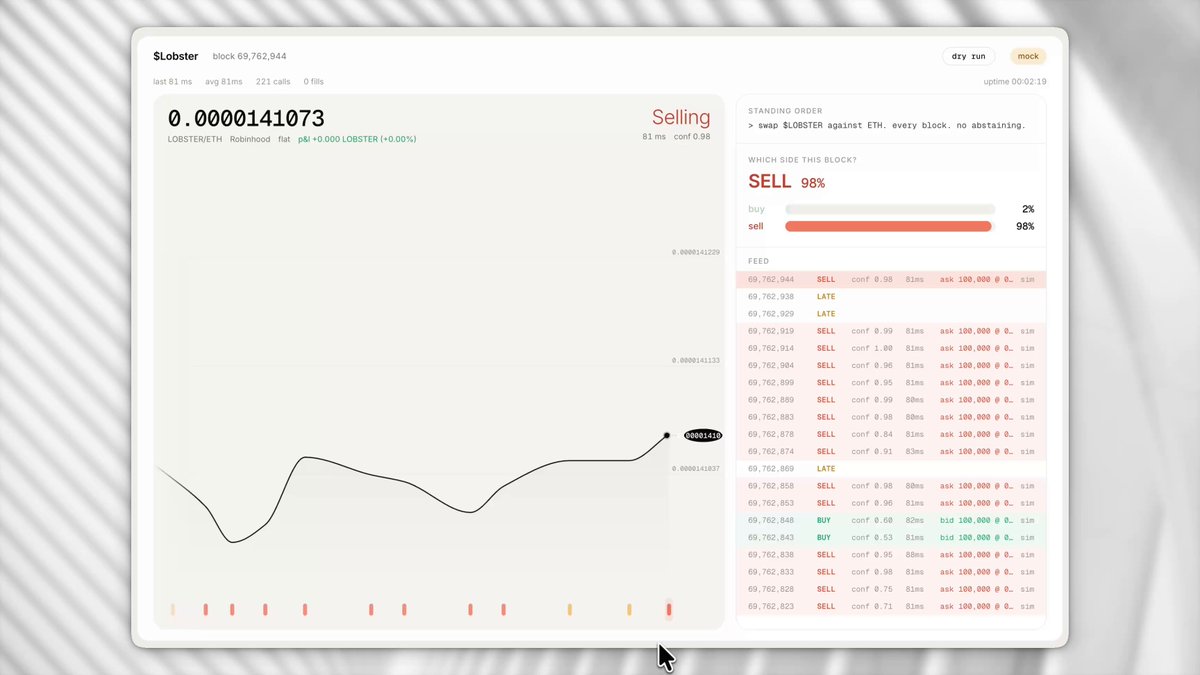1200x675 pixels.
Task: Click the 0 fills counter
Action: point(313,81)
